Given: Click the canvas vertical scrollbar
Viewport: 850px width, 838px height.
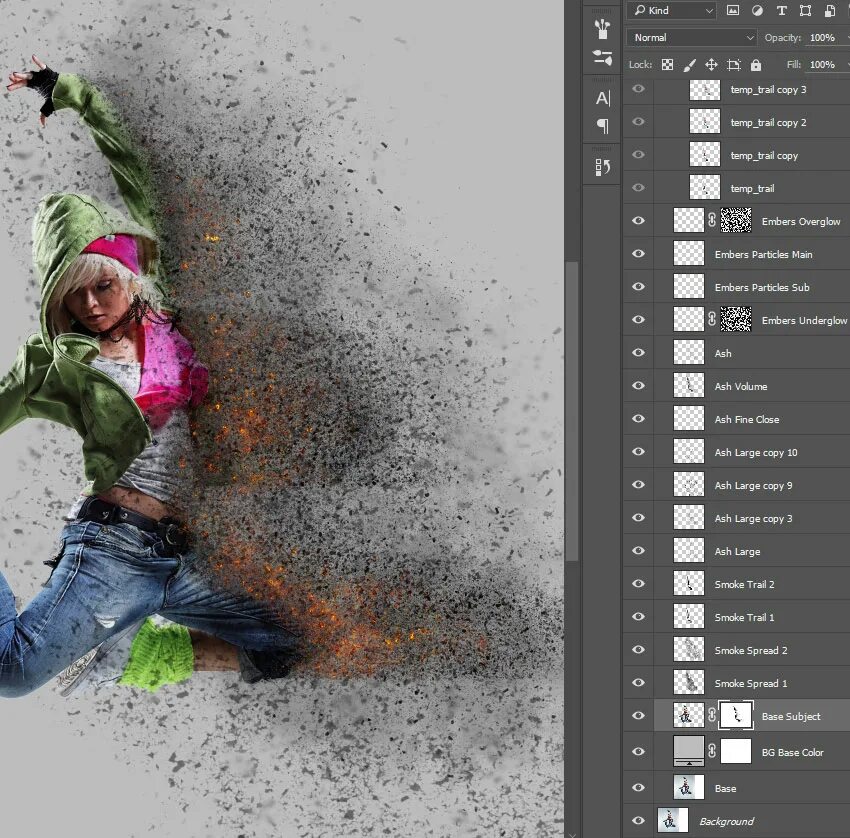Looking at the screenshot, I should point(571,412).
